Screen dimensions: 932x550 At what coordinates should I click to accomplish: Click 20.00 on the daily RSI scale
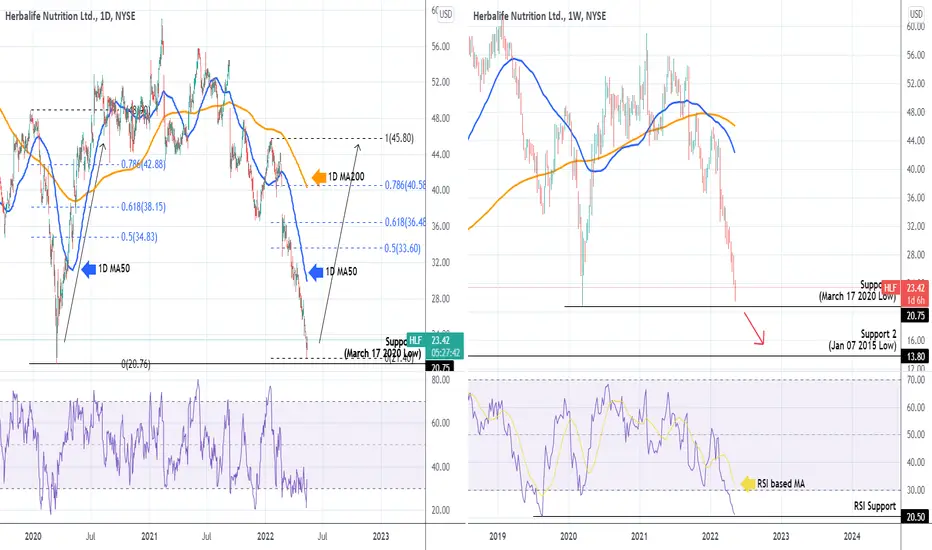(440, 510)
